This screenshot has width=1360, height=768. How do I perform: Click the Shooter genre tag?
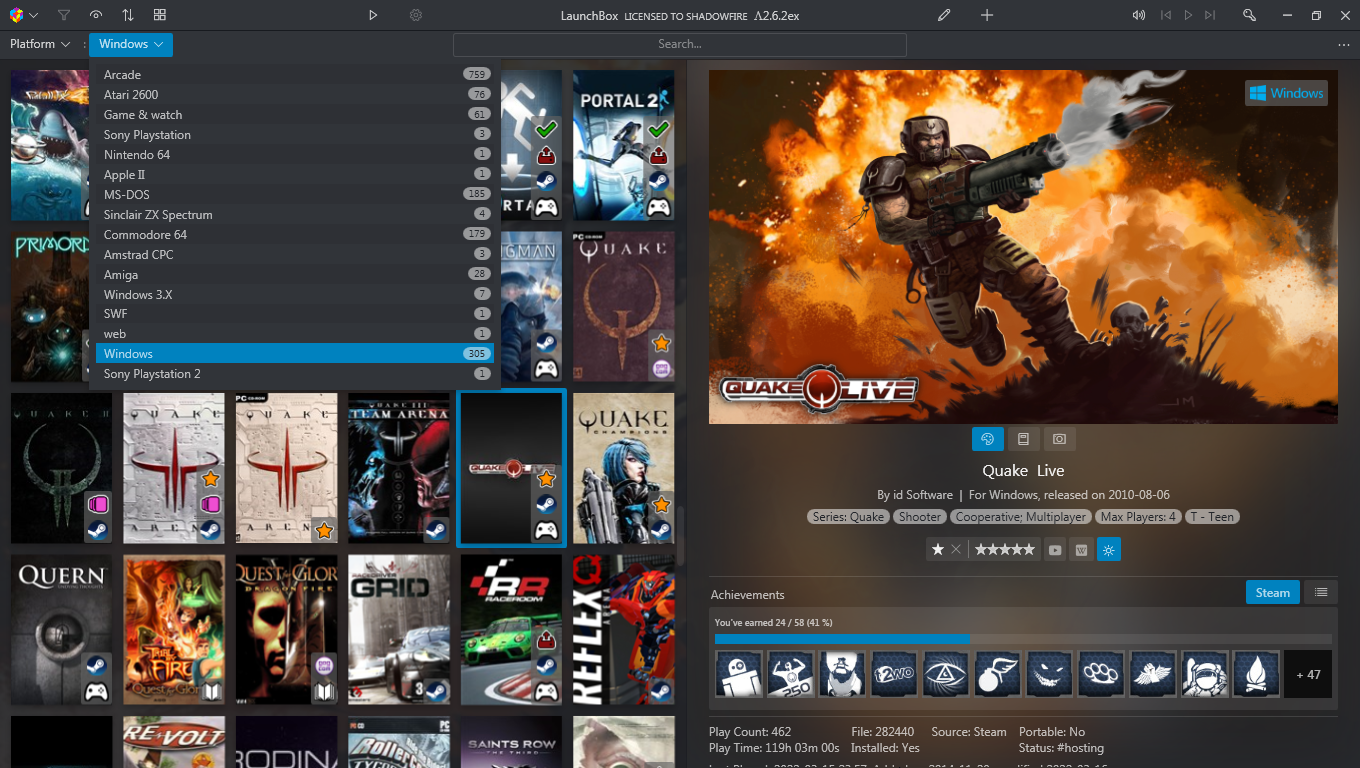pos(920,517)
